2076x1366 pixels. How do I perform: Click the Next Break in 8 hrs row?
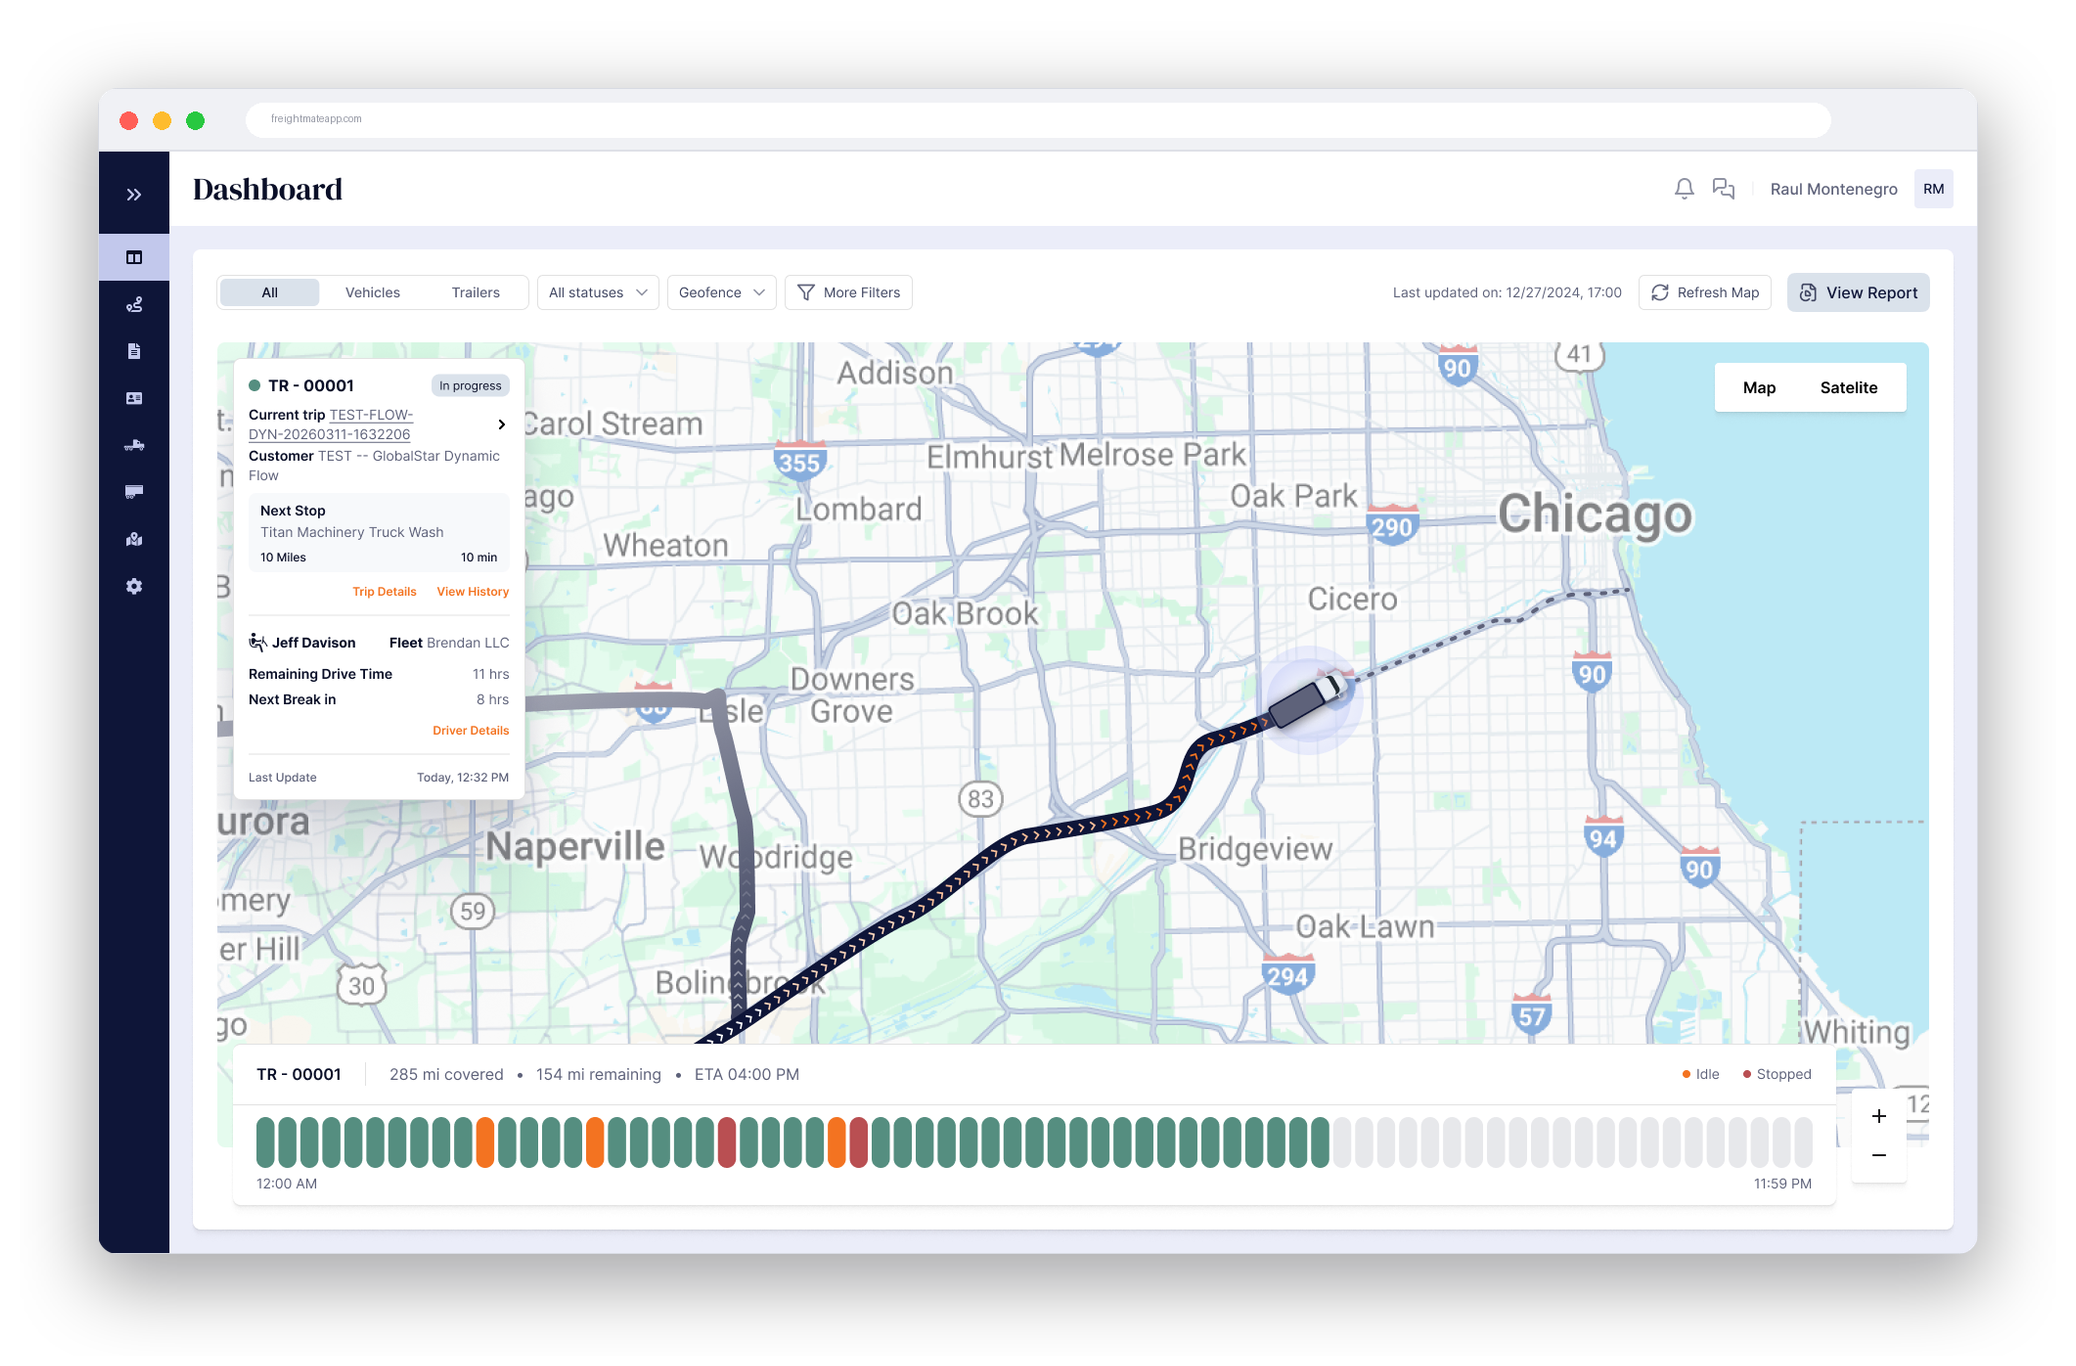pyautogui.click(x=378, y=699)
